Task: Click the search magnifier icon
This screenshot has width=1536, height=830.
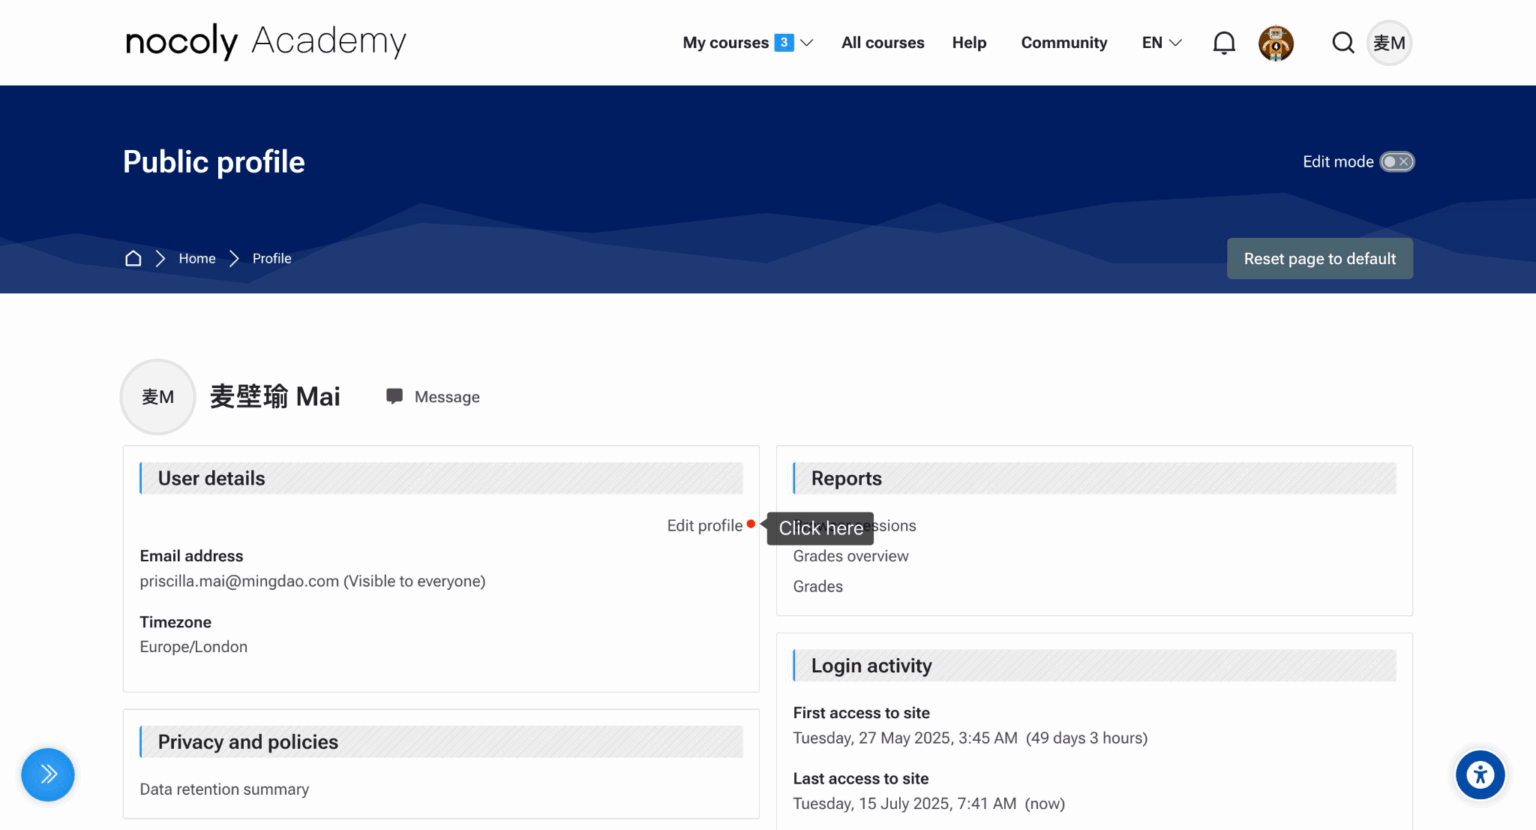Action: click(x=1343, y=43)
